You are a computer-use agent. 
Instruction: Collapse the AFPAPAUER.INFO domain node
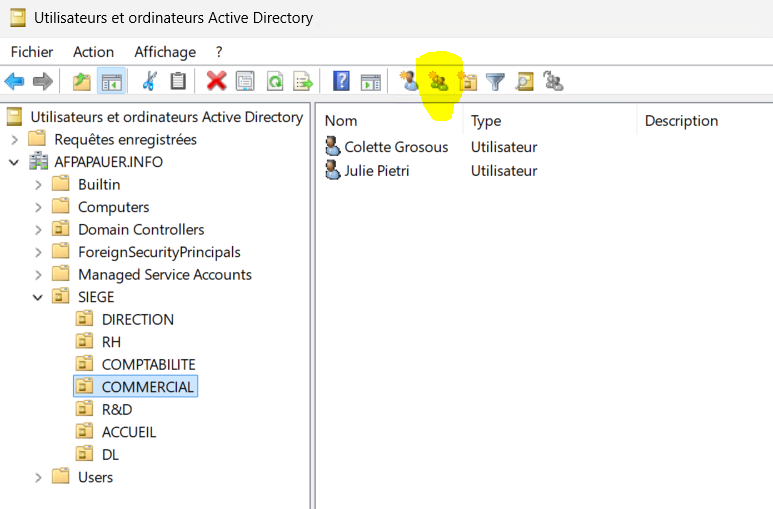point(15,162)
